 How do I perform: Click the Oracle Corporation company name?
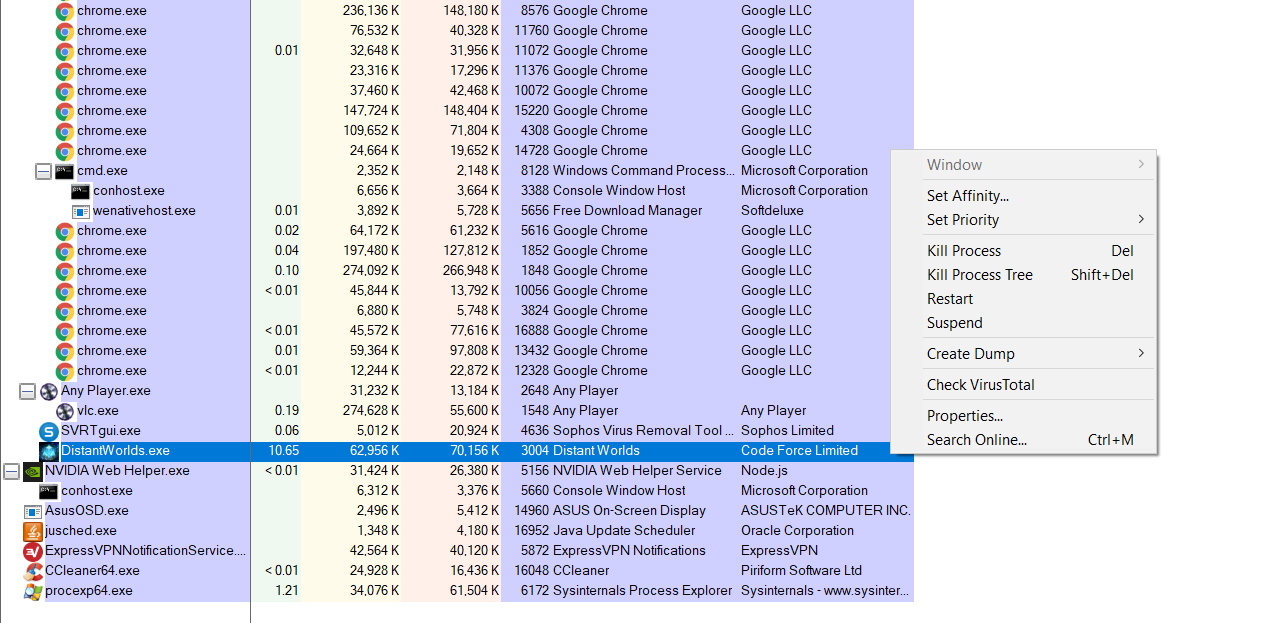coord(797,531)
